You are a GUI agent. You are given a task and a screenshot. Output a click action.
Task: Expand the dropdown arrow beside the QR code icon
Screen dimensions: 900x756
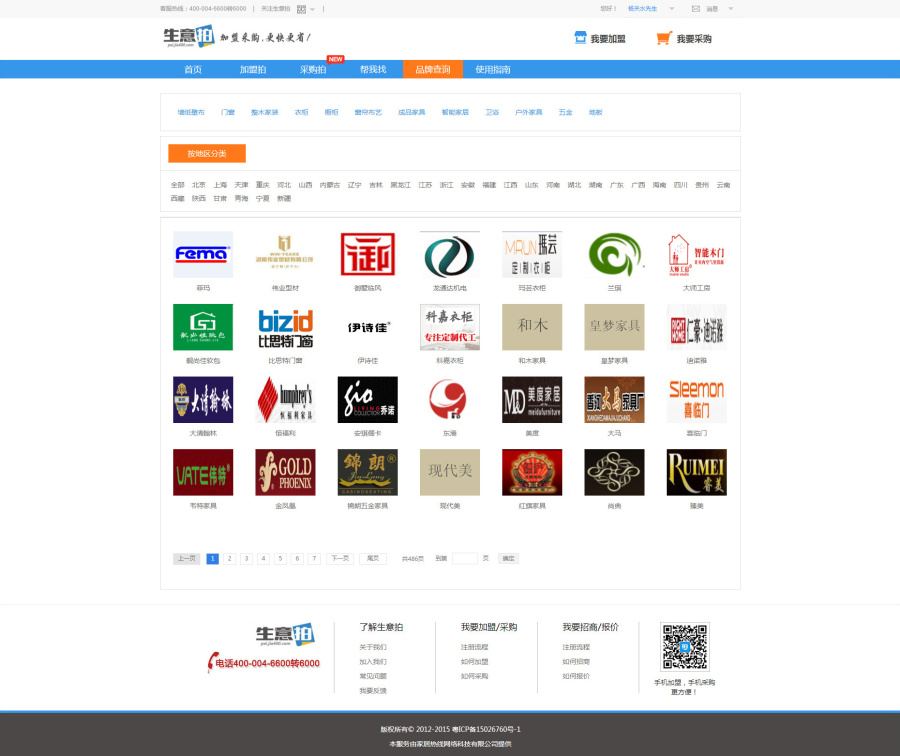[313, 9]
